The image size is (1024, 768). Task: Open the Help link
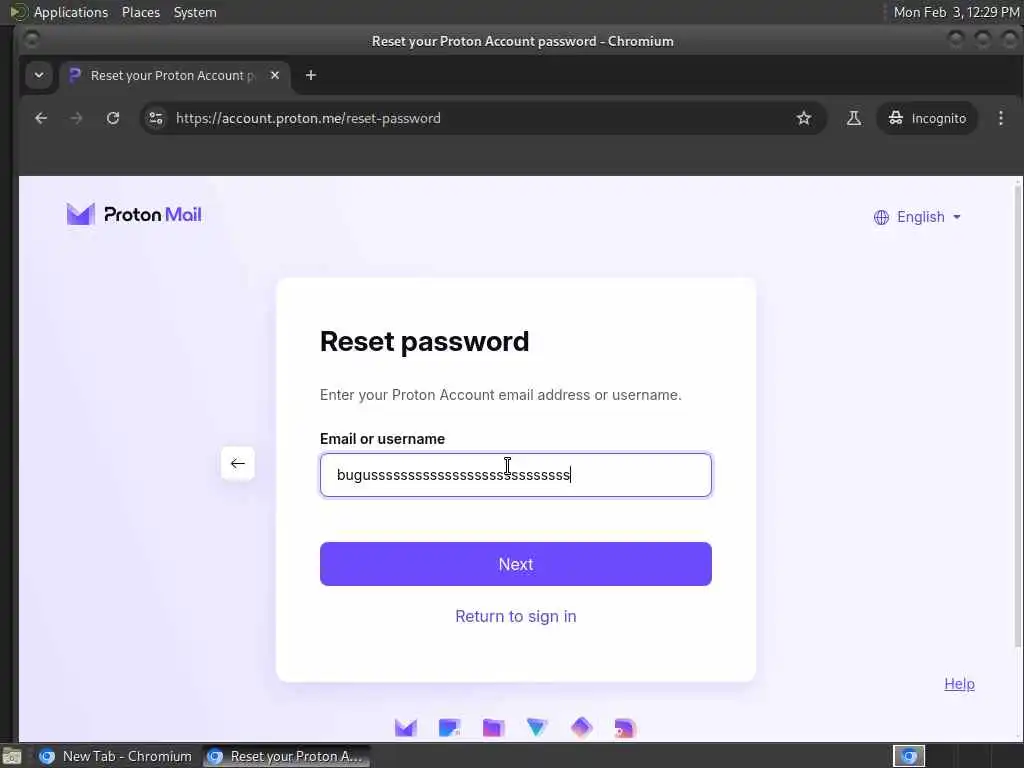(x=959, y=684)
